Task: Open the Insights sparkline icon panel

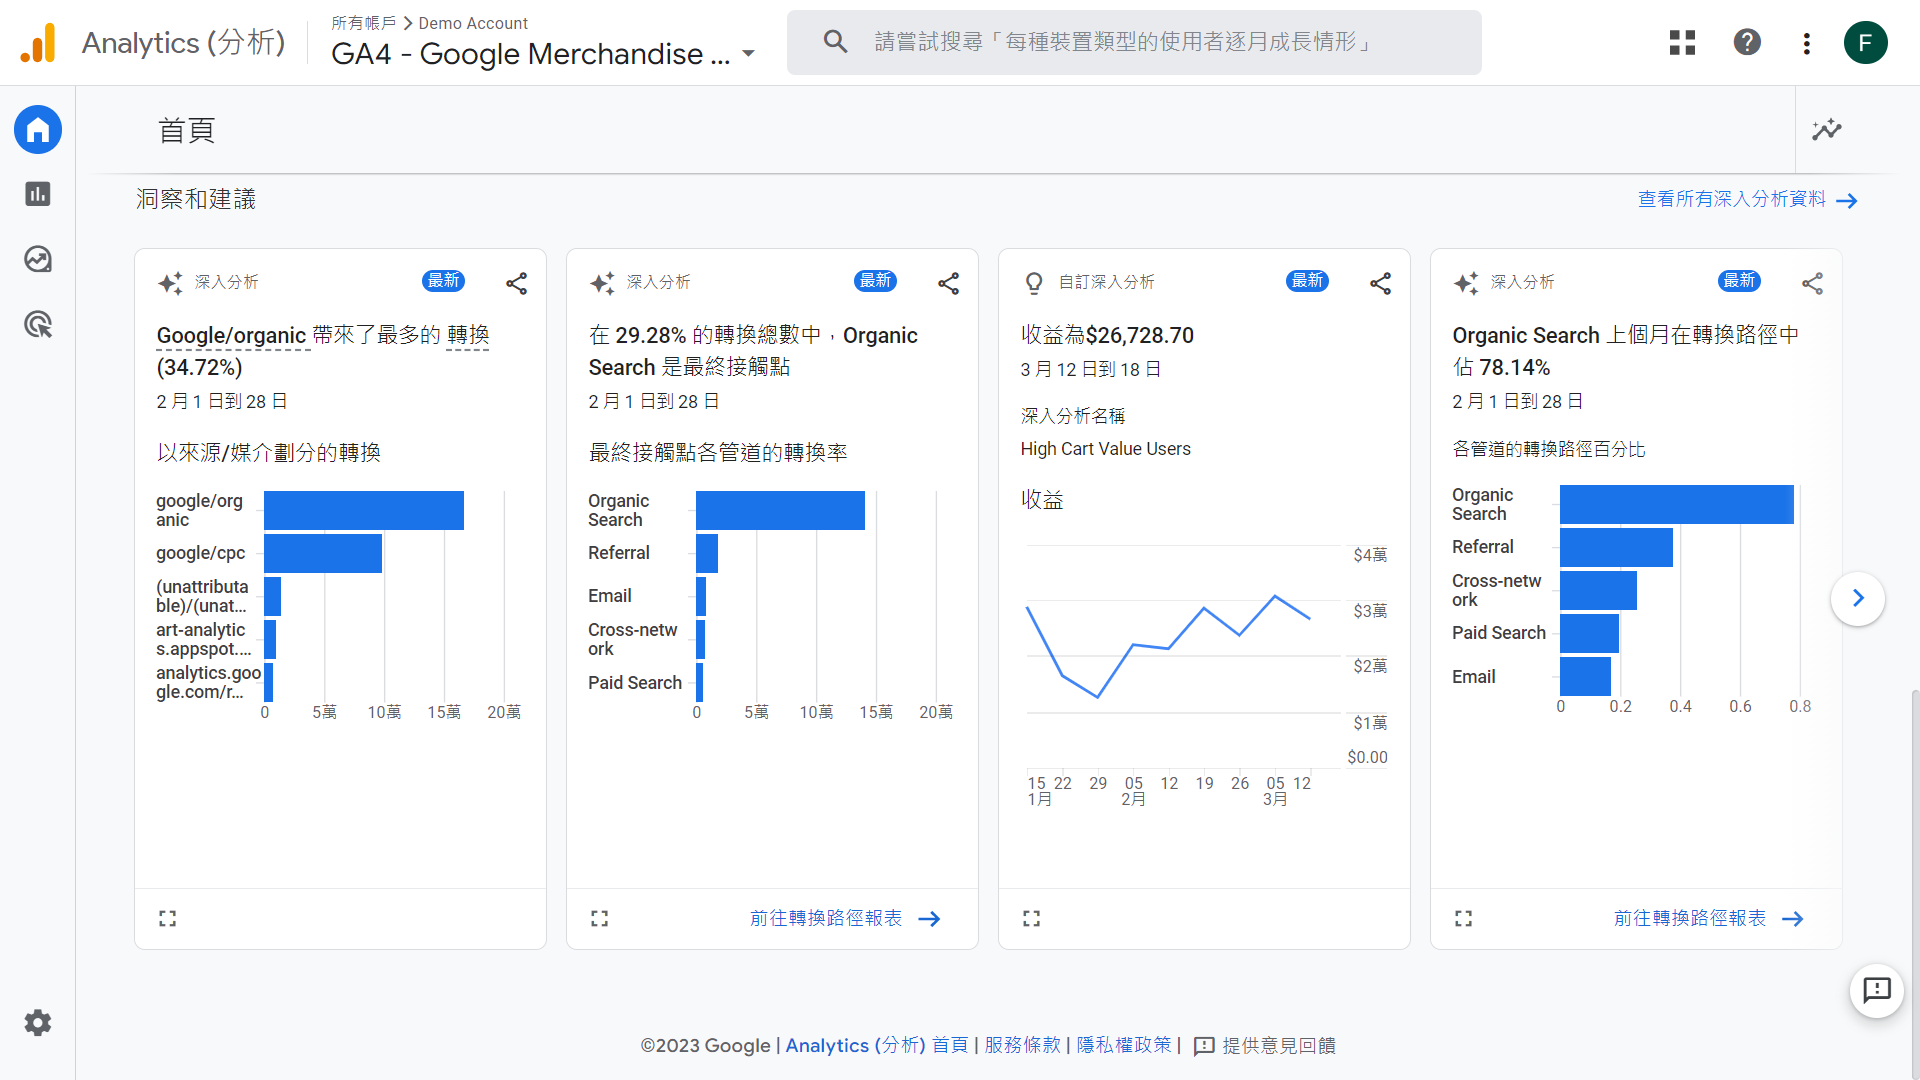Action: coord(1827,130)
